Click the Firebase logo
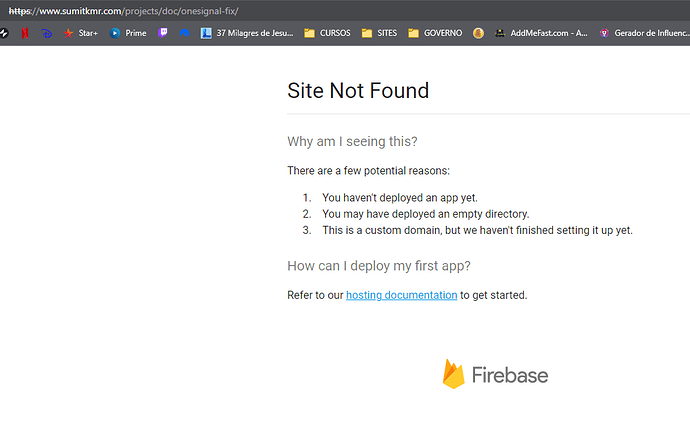The height and width of the screenshot is (429, 690). tap(495, 374)
